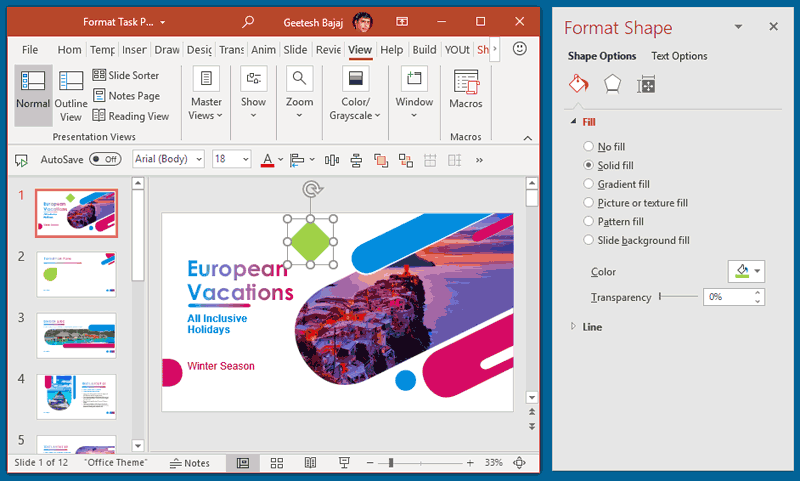This screenshot has width=800, height=481.
Task: Toggle the Notes pane button
Action: coord(189,463)
